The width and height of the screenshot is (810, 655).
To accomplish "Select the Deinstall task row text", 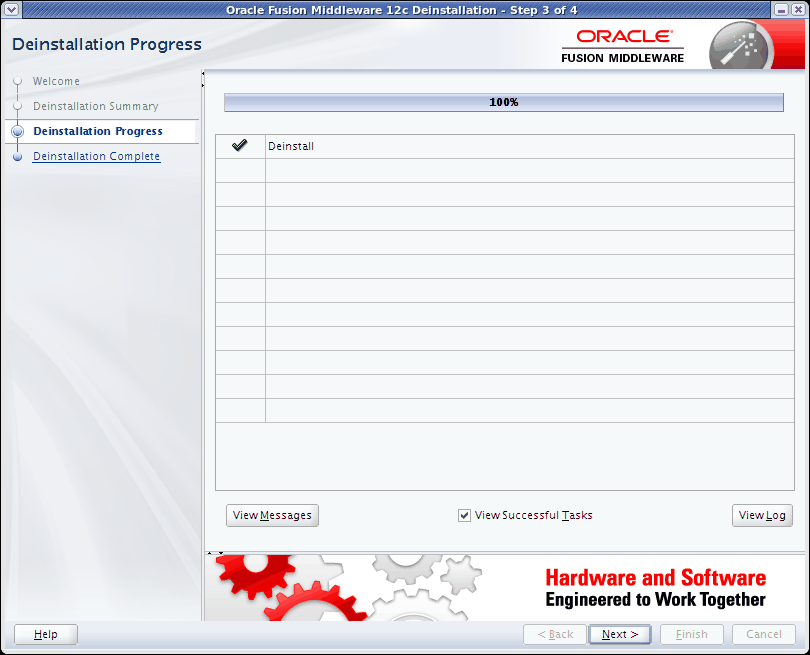I will point(291,146).
